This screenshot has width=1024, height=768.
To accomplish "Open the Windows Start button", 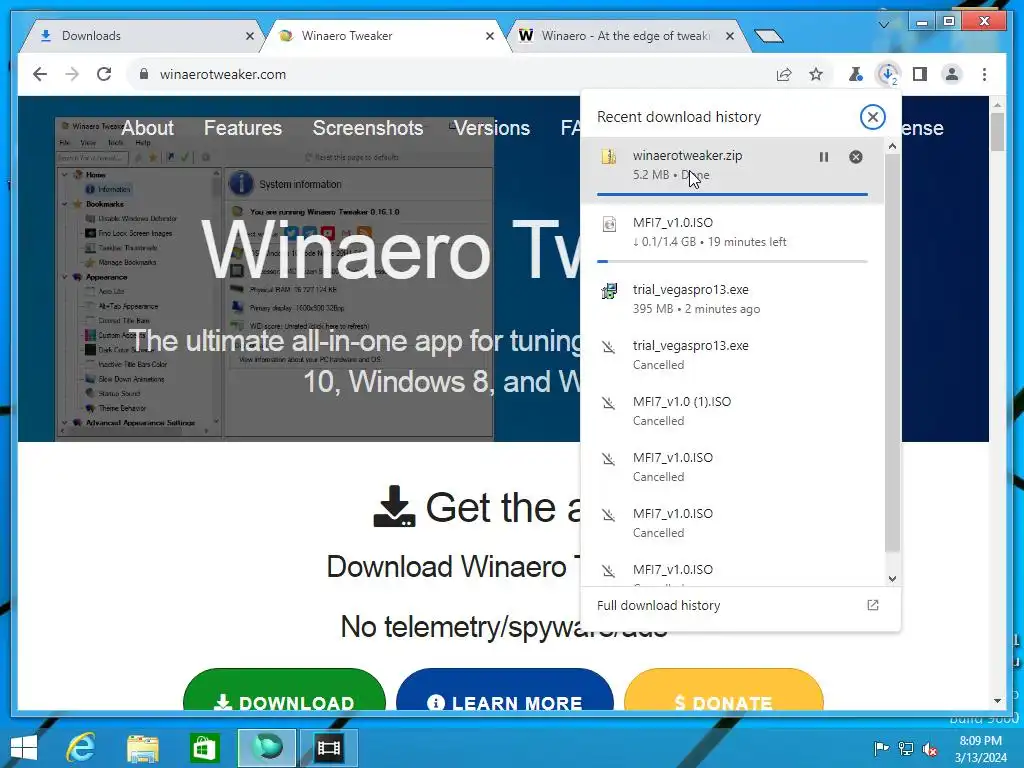I will (x=24, y=748).
